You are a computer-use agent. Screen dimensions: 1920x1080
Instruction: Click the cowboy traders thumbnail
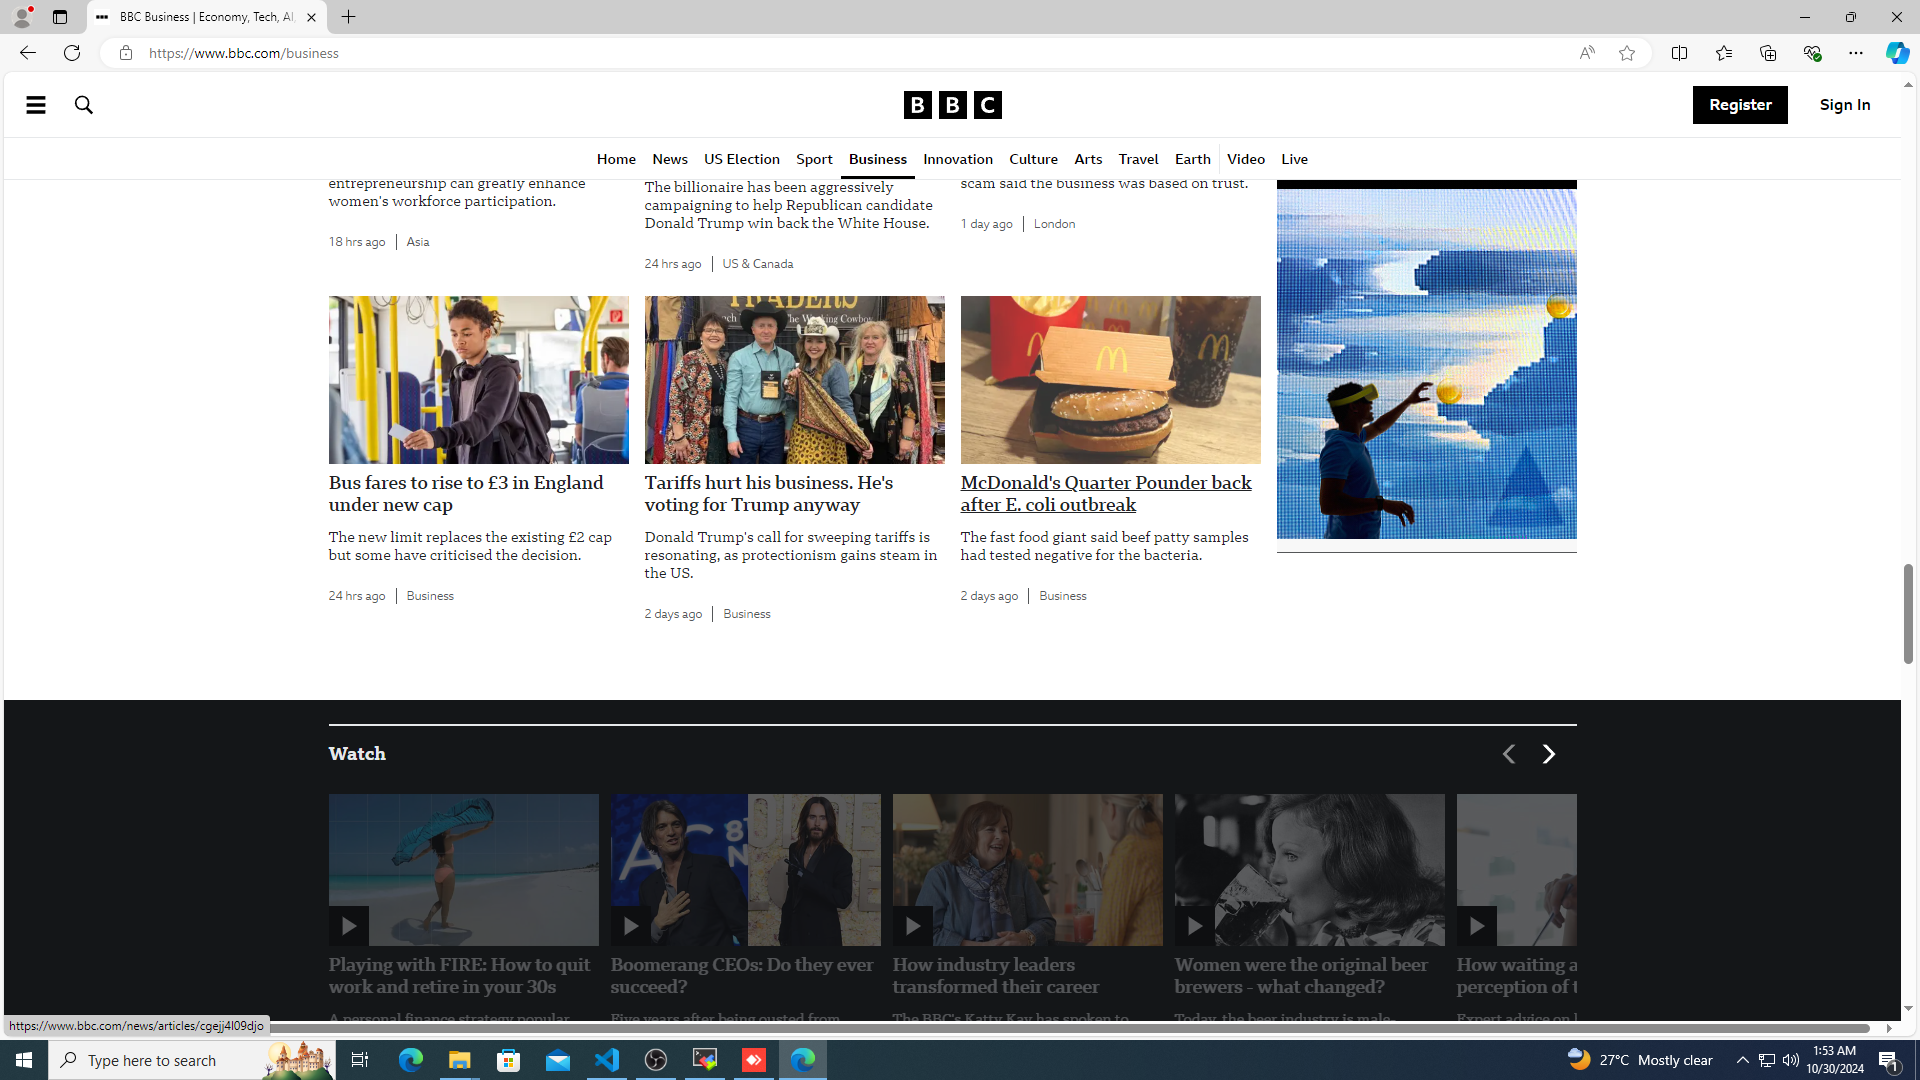point(795,380)
